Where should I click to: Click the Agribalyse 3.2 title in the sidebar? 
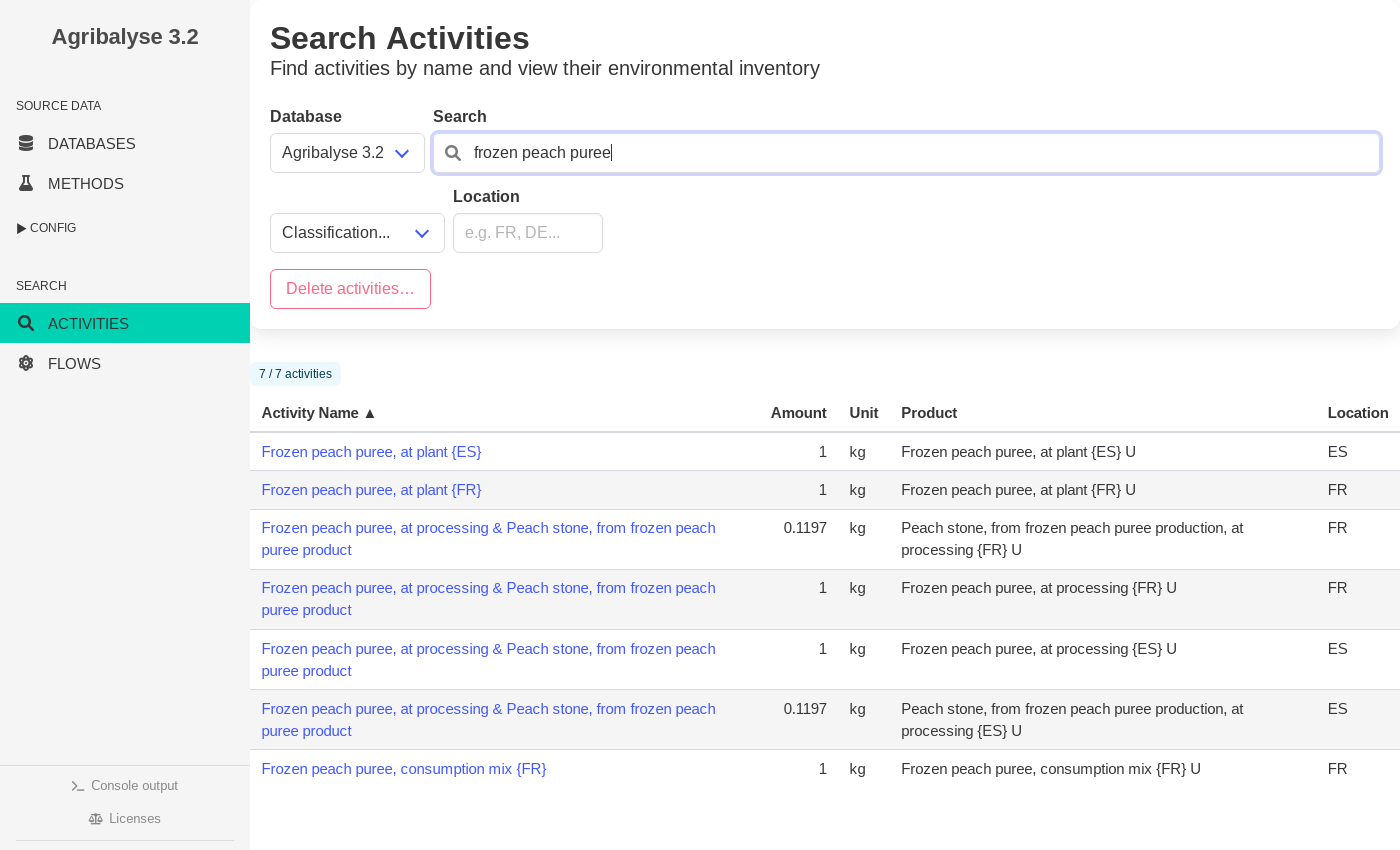tap(125, 37)
